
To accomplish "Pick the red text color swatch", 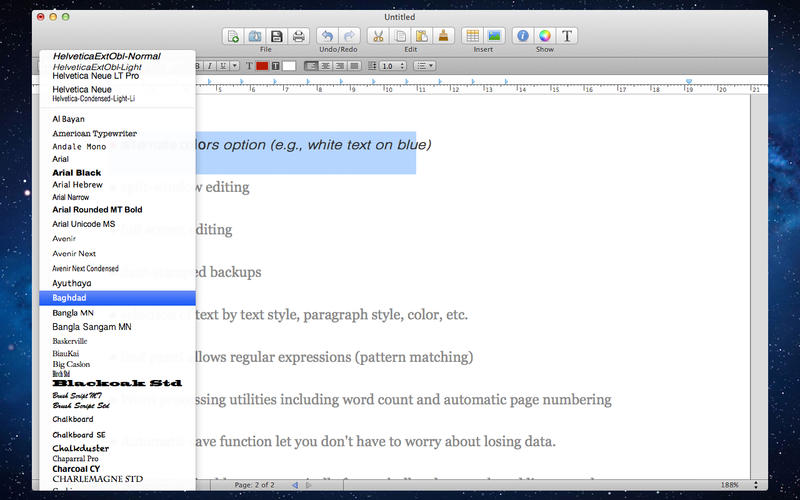I will pos(262,66).
